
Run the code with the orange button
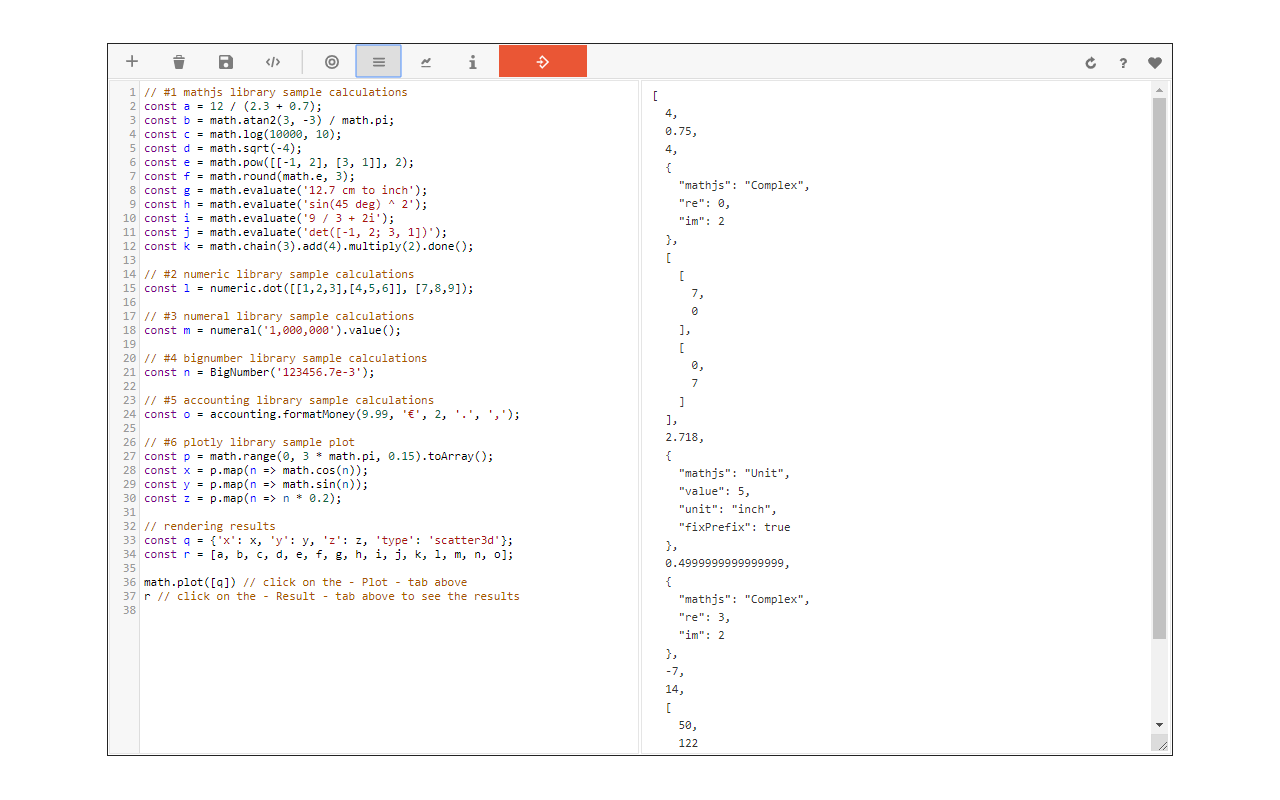[x=543, y=62]
